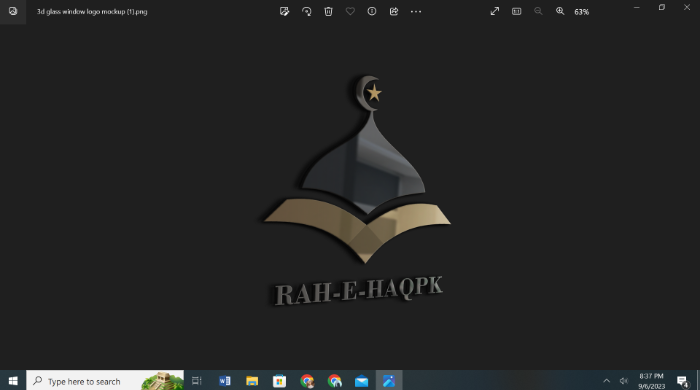Click the Windows Start button

point(13,381)
